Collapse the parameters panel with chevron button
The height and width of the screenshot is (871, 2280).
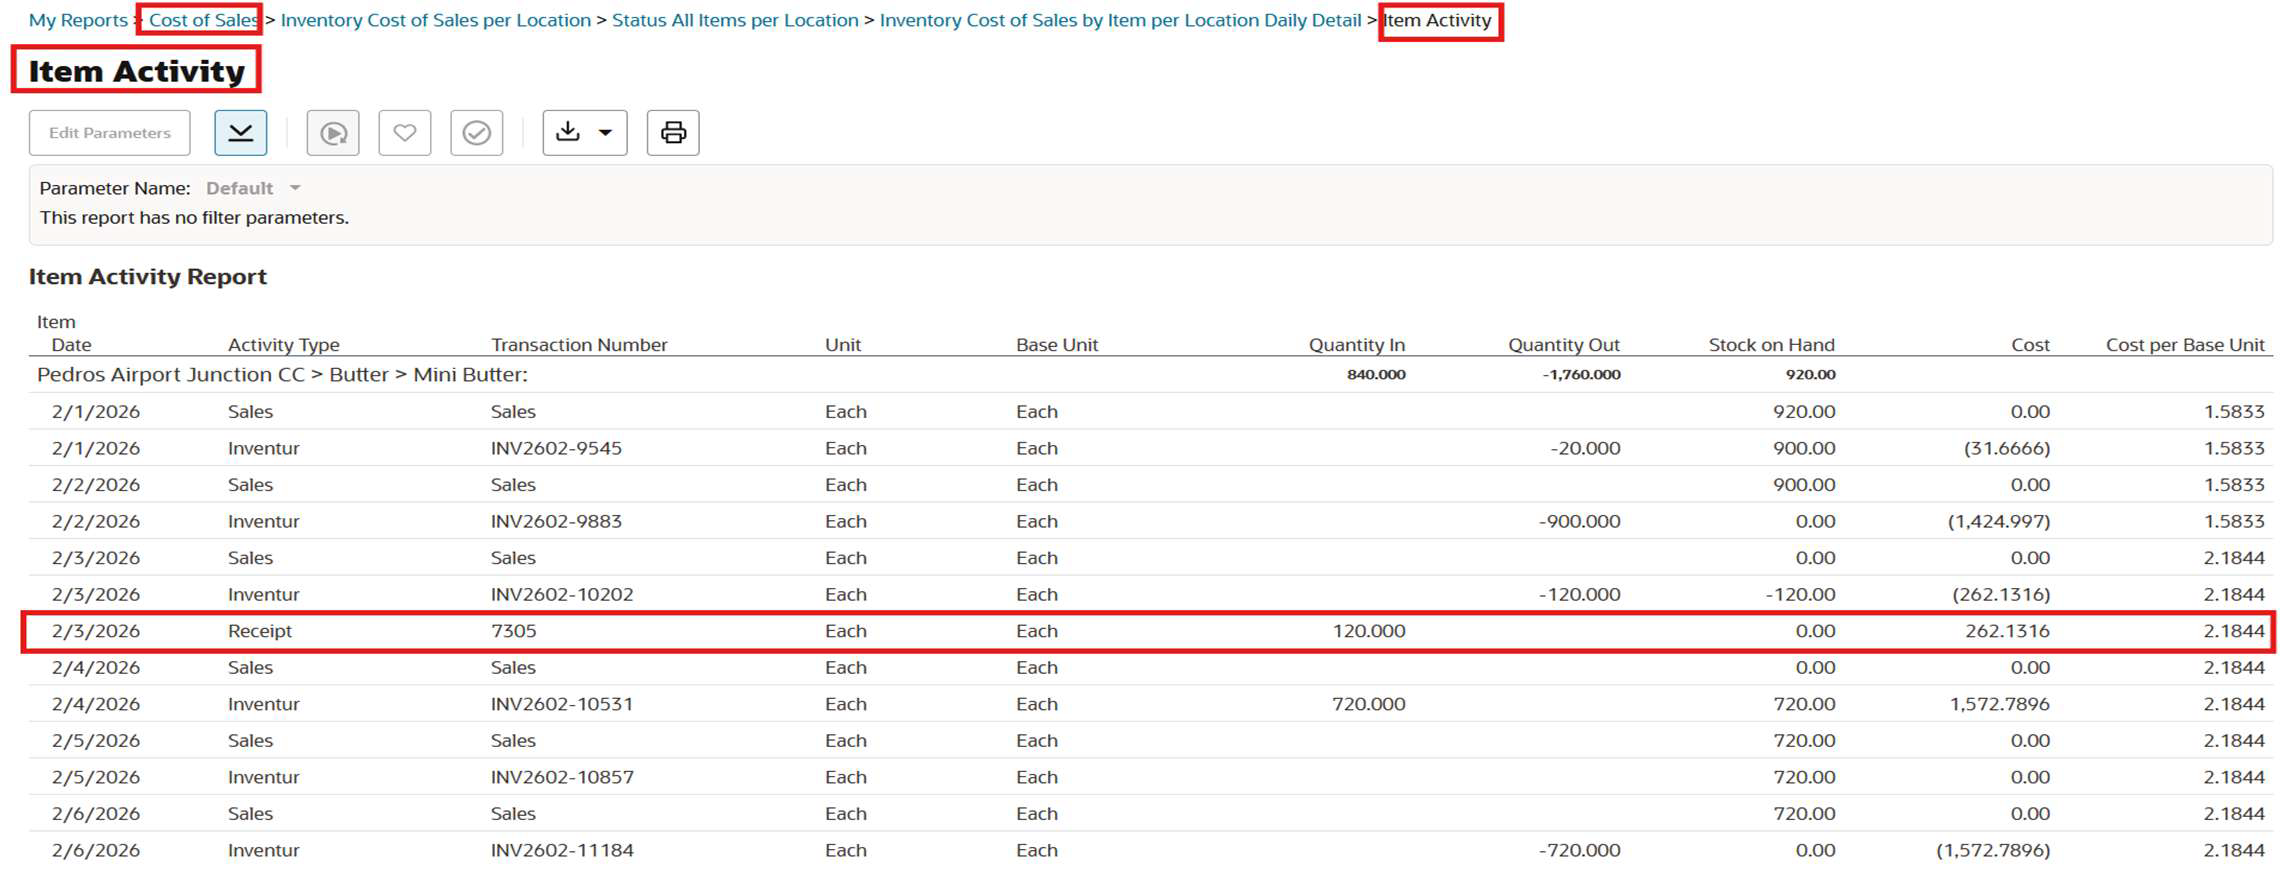pyautogui.click(x=240, y=133)
